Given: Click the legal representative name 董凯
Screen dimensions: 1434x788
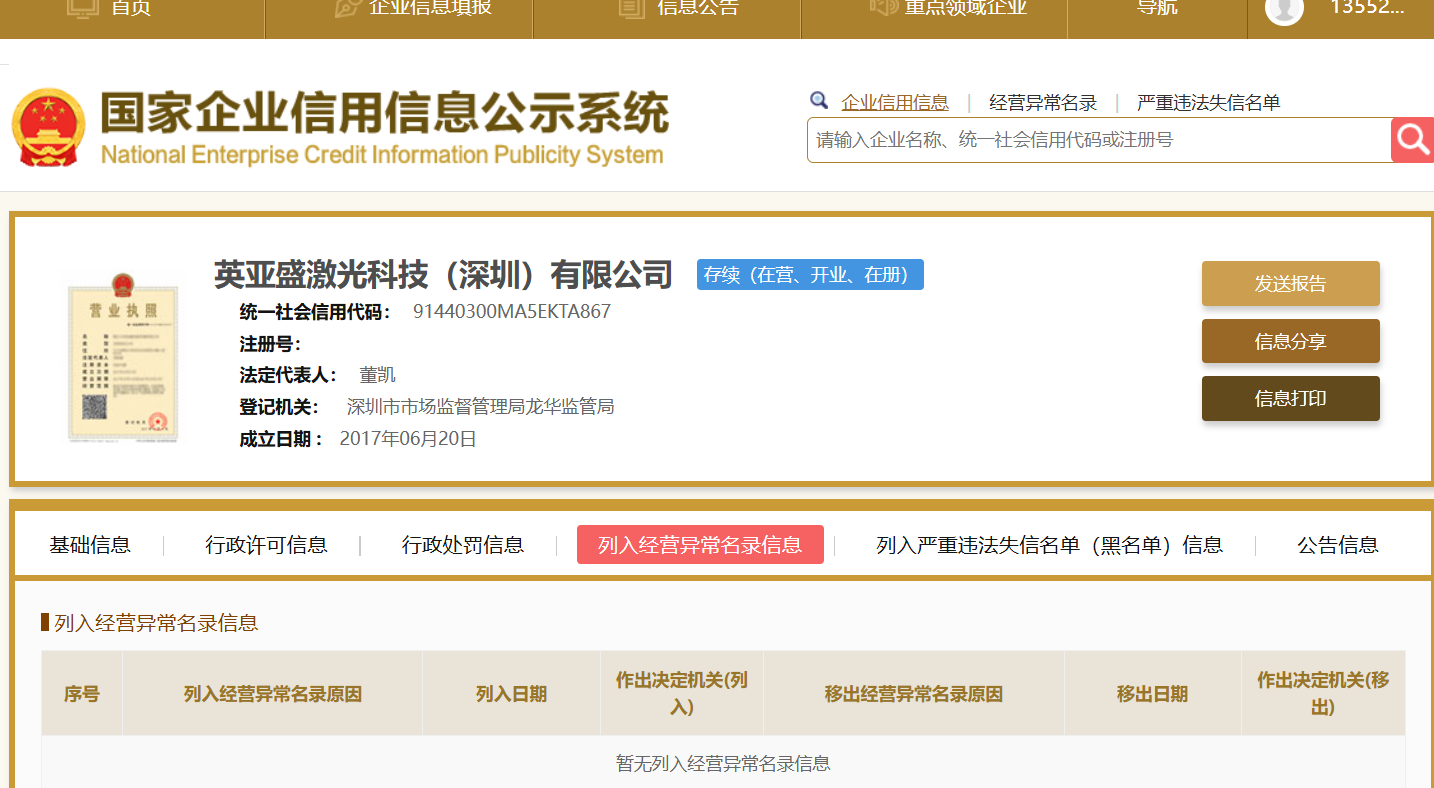Looking at the screenshot, I should pyautogui.click(x=378, y=375).
